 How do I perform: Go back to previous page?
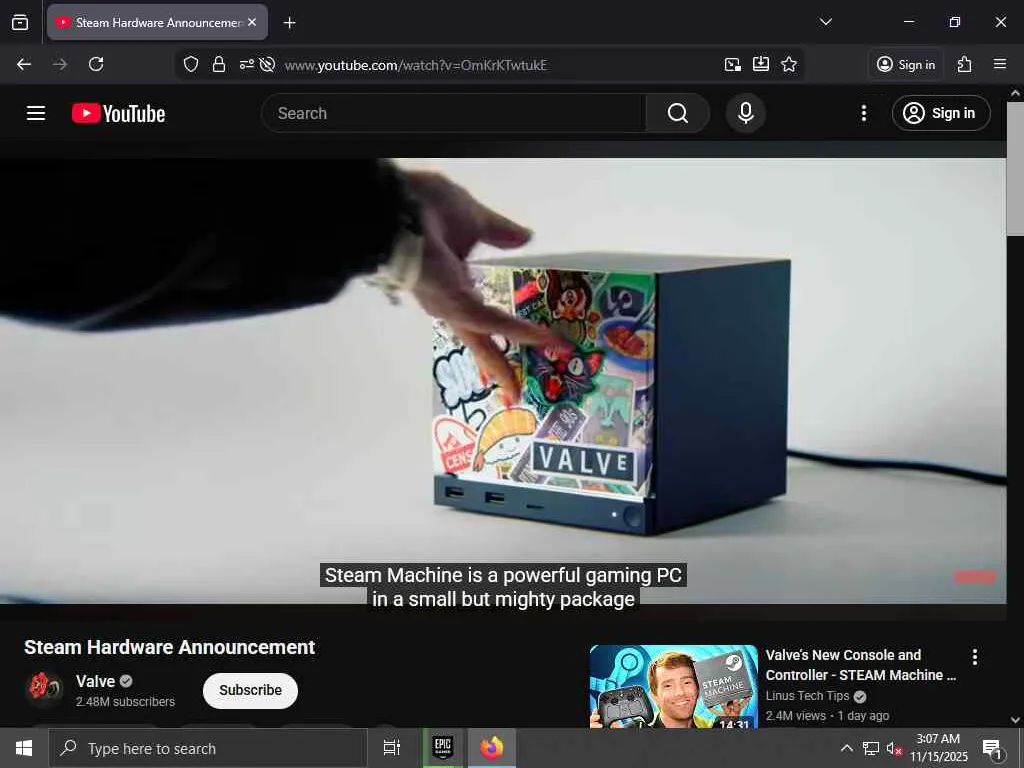[24, 64]
